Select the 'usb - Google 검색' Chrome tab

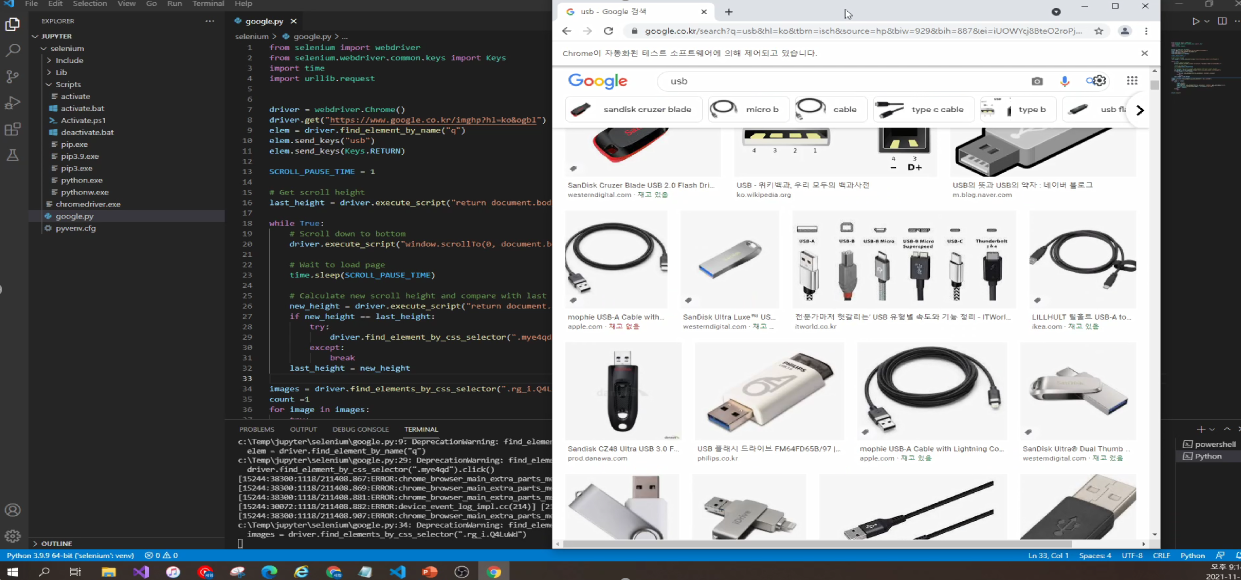pyautogui.click(x=636, y=11)
